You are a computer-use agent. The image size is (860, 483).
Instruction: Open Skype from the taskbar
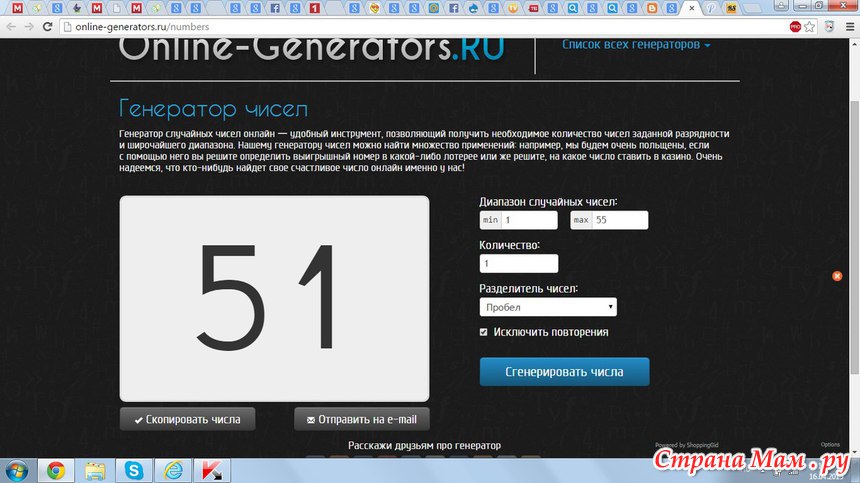click(x=134, y=470)
